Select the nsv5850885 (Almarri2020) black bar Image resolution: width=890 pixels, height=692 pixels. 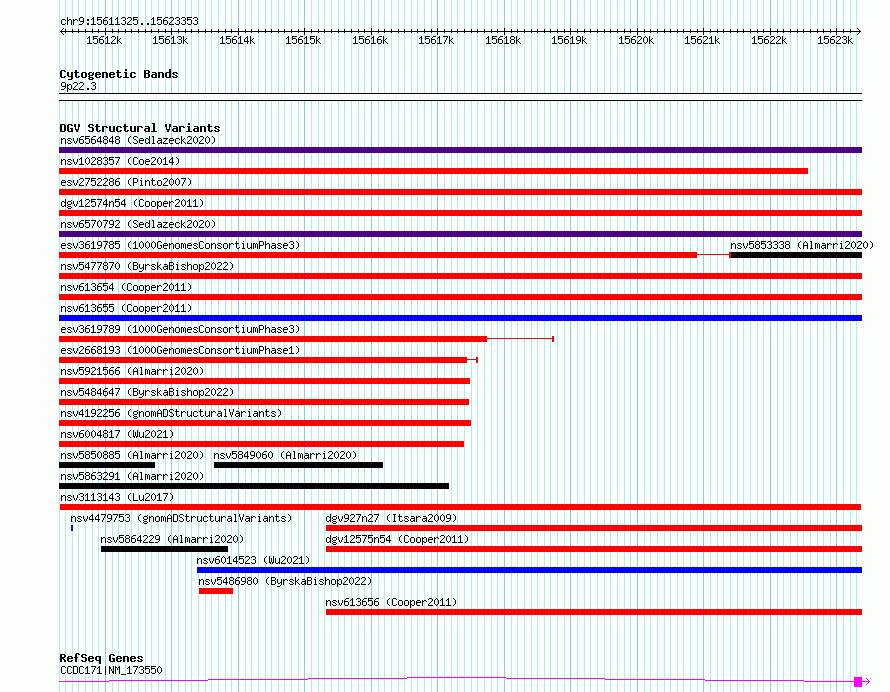coord(107,465)
